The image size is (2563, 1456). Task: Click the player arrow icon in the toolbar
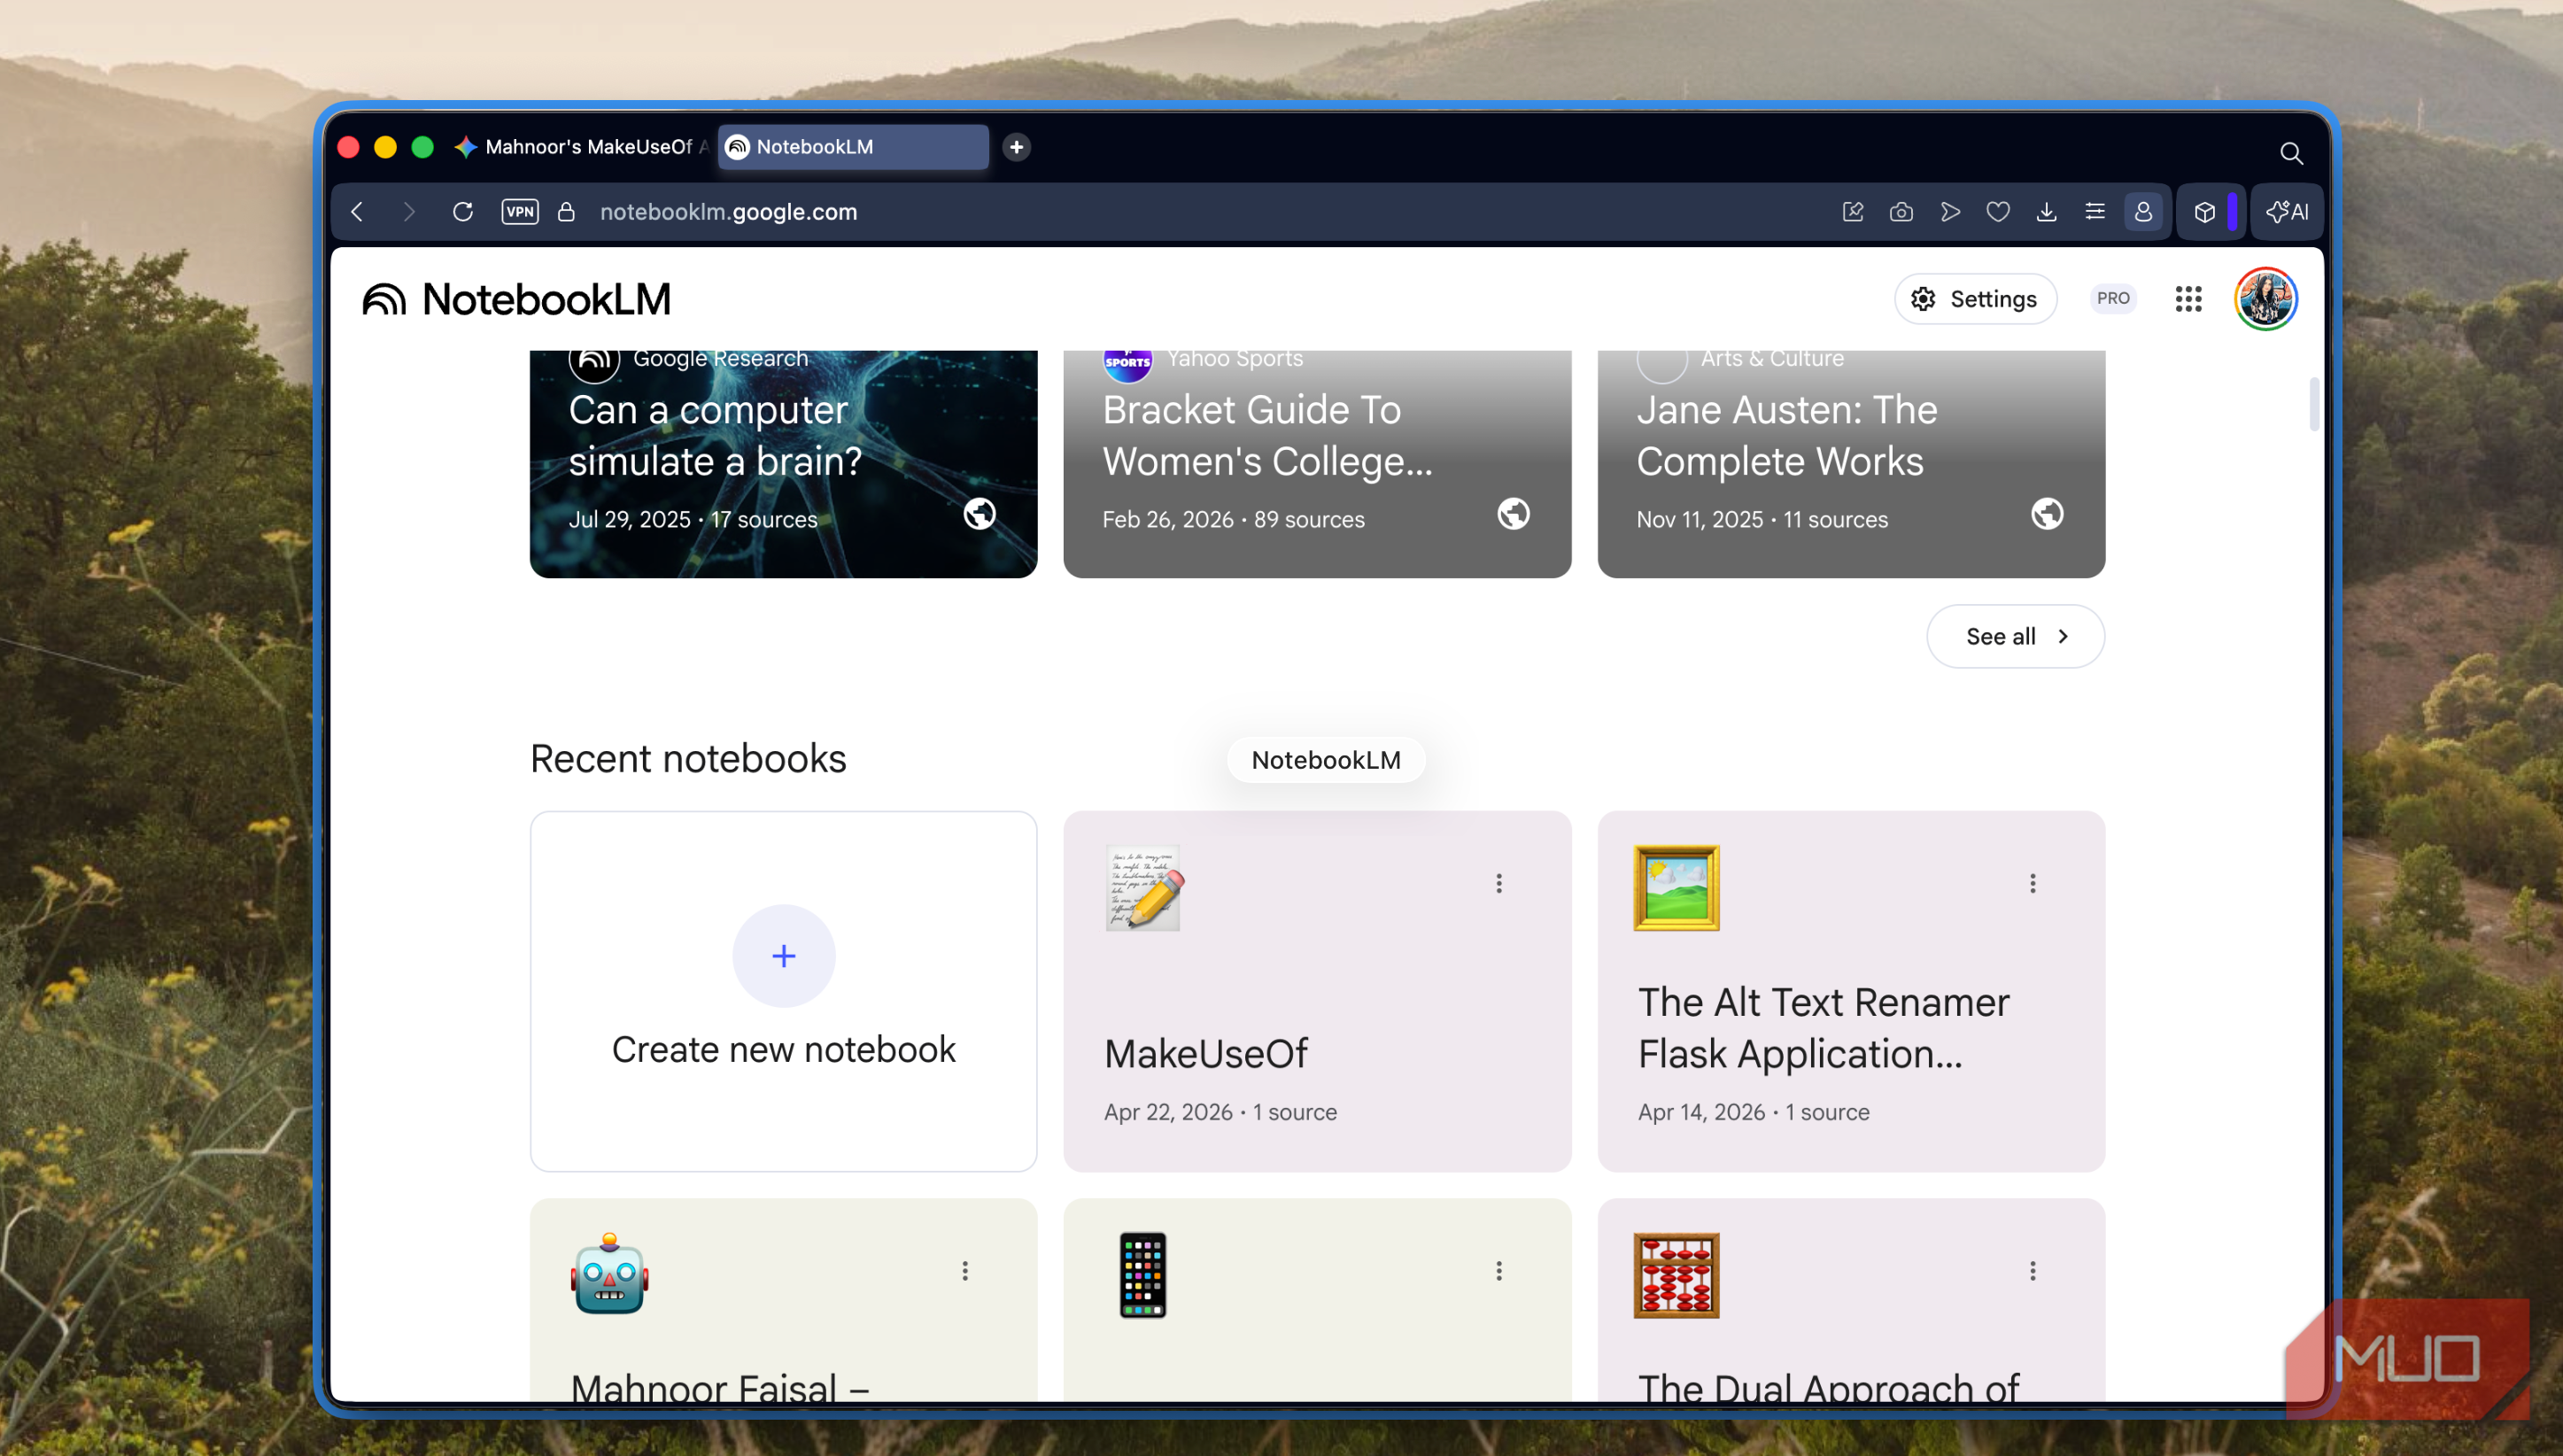click(x=1950, y=212)
